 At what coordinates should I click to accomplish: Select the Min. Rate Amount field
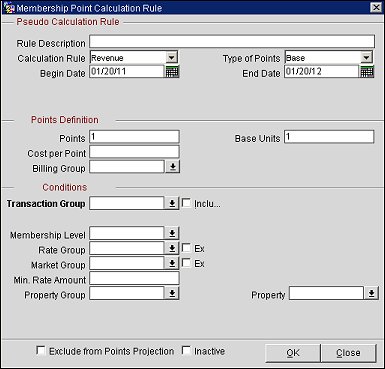pyautogui.click(x=134, y=278)
